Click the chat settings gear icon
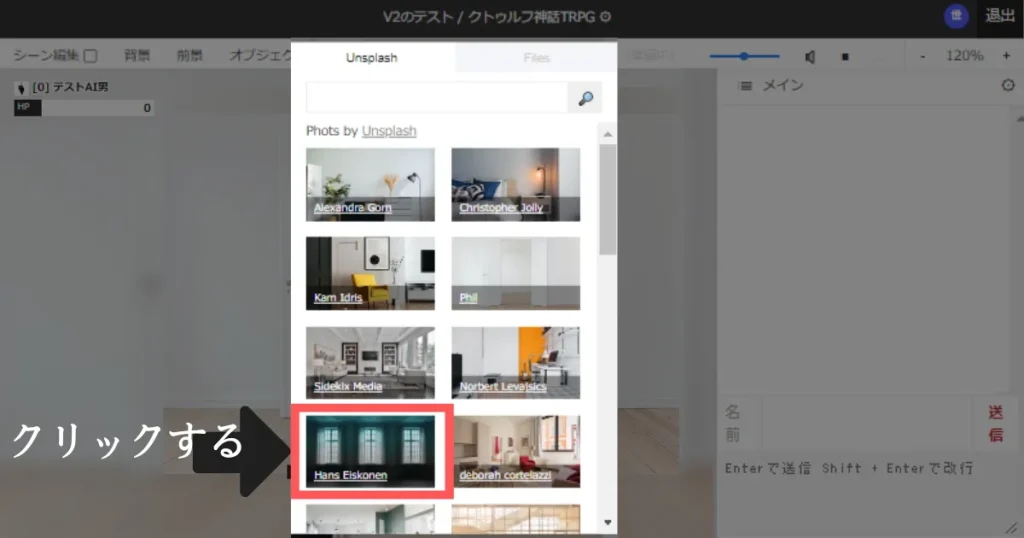The width and height of the screenshot is (1024, 538). 1008,85
